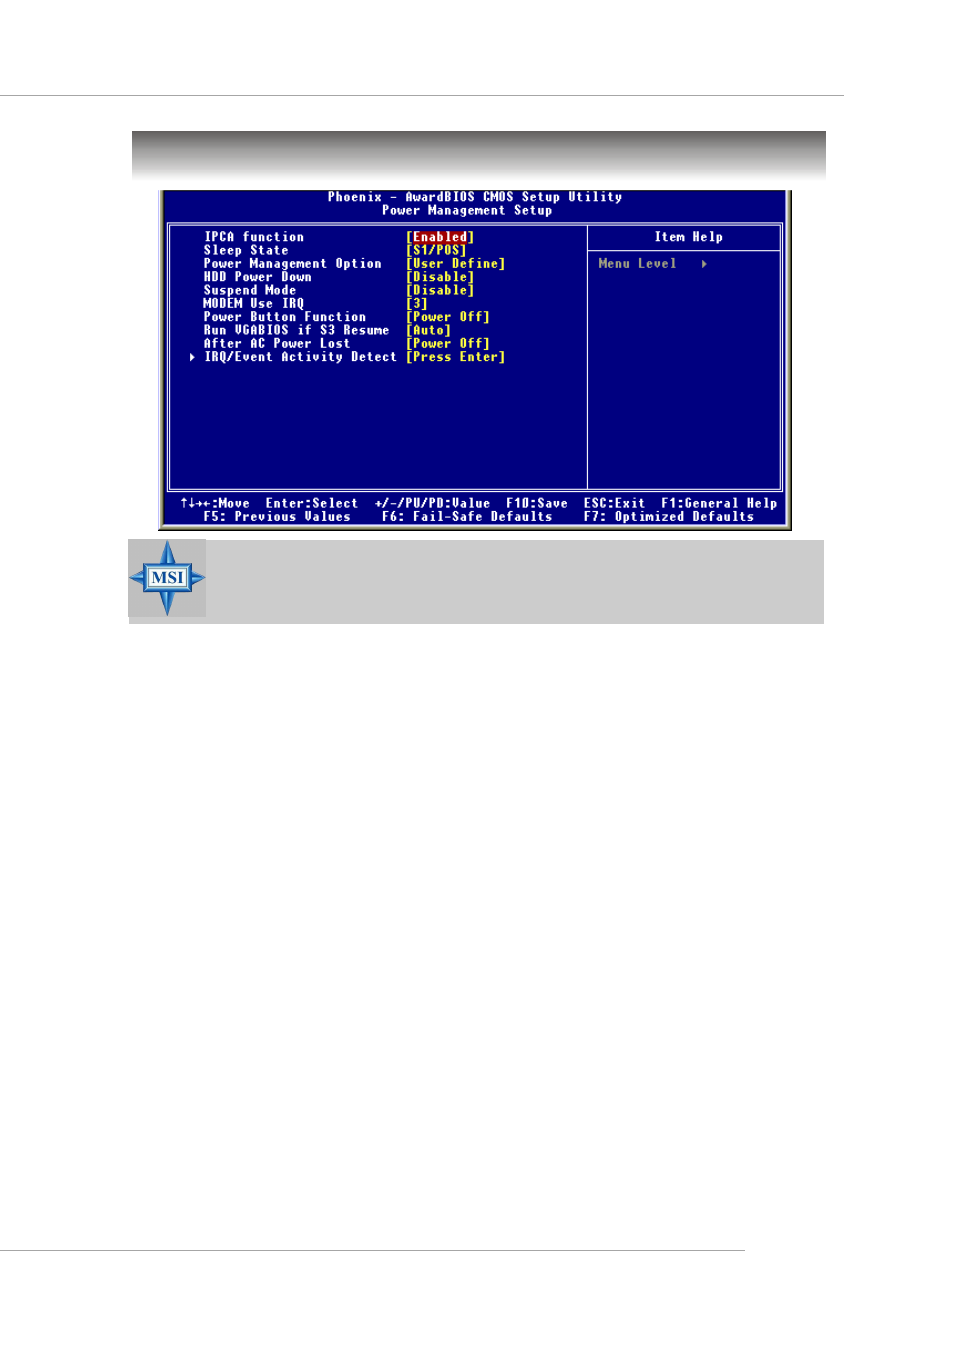Viewport: 954px width, 1345px height.
Task: Click Press Enter for IRQ/Event Activity Detect
Action: (455, 357)
